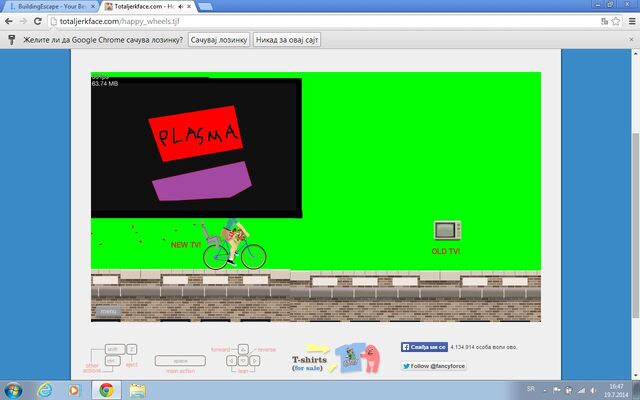Click 'Сачувај лозинку' save password button
Viewport: 640px width, 400px height.
(x=219, y=40)
